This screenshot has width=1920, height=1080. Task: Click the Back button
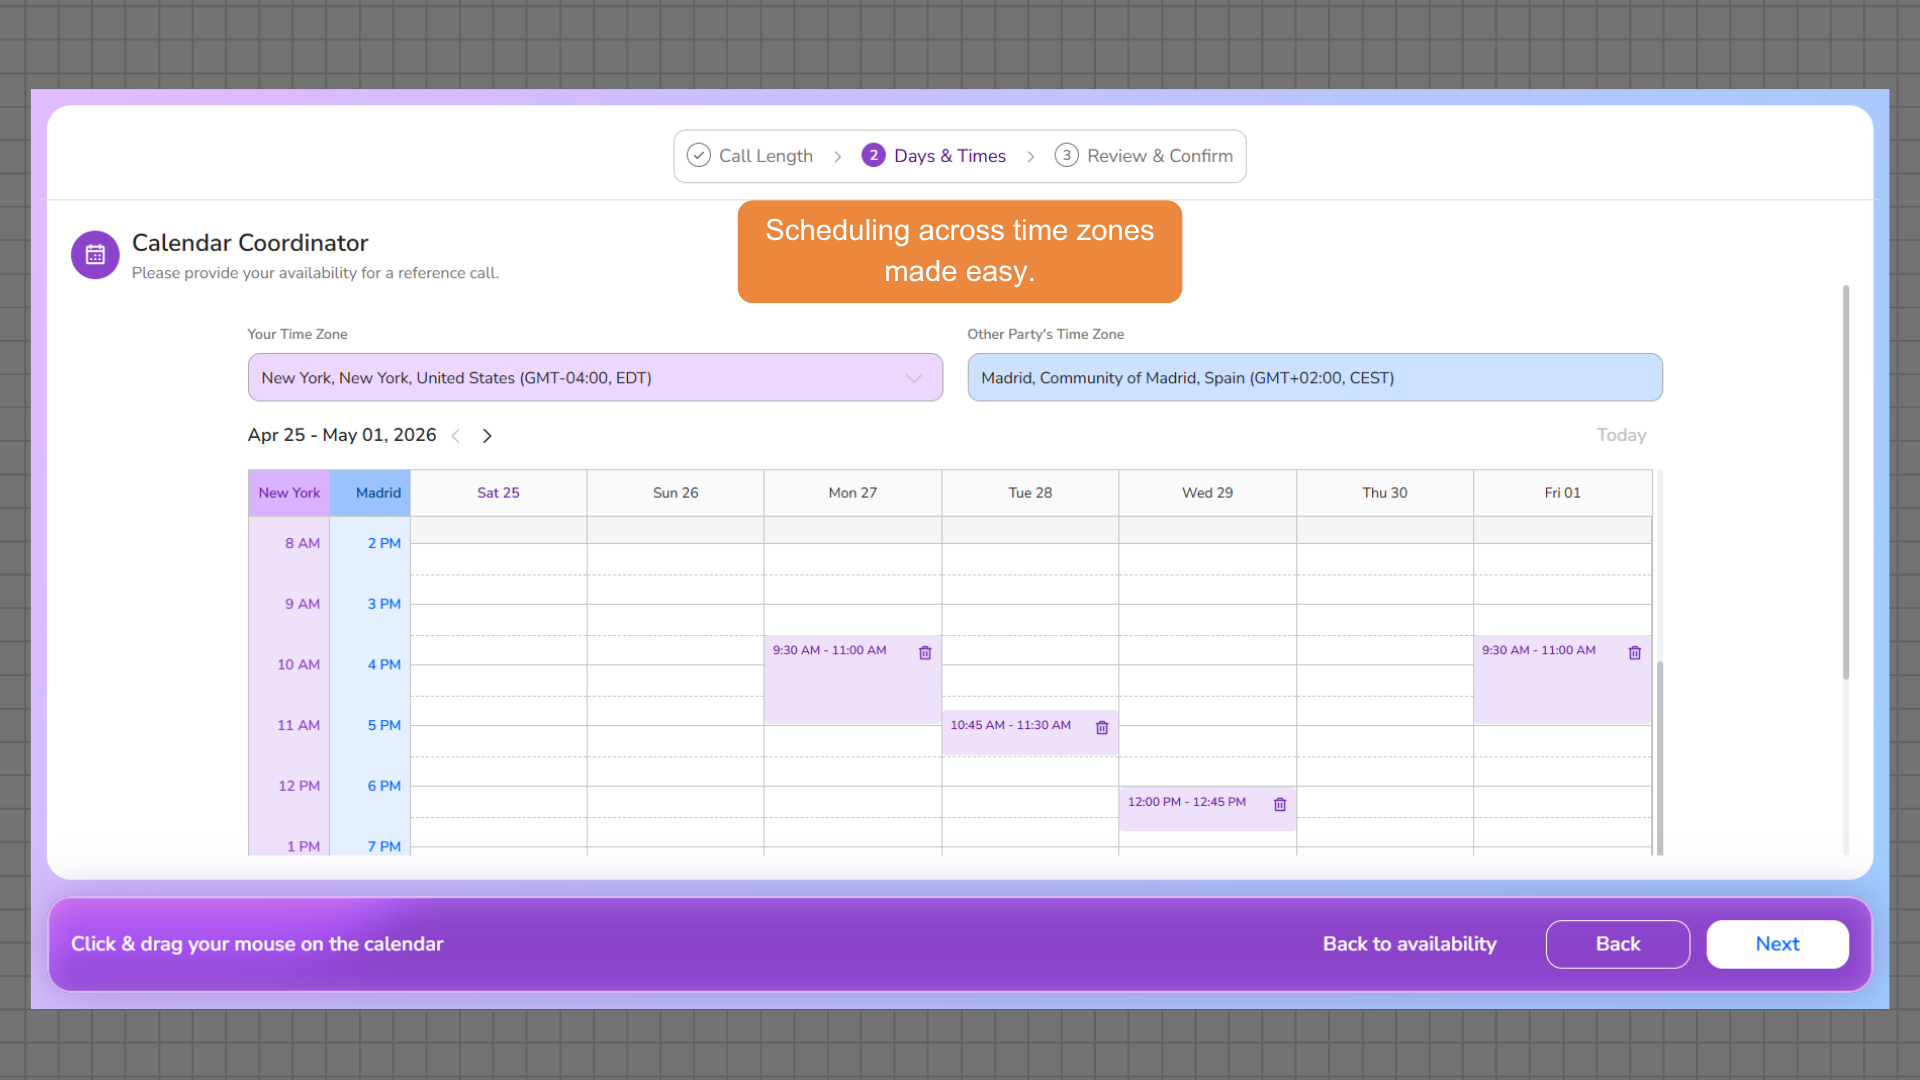pyautogui.click(x=1617, y=944)
